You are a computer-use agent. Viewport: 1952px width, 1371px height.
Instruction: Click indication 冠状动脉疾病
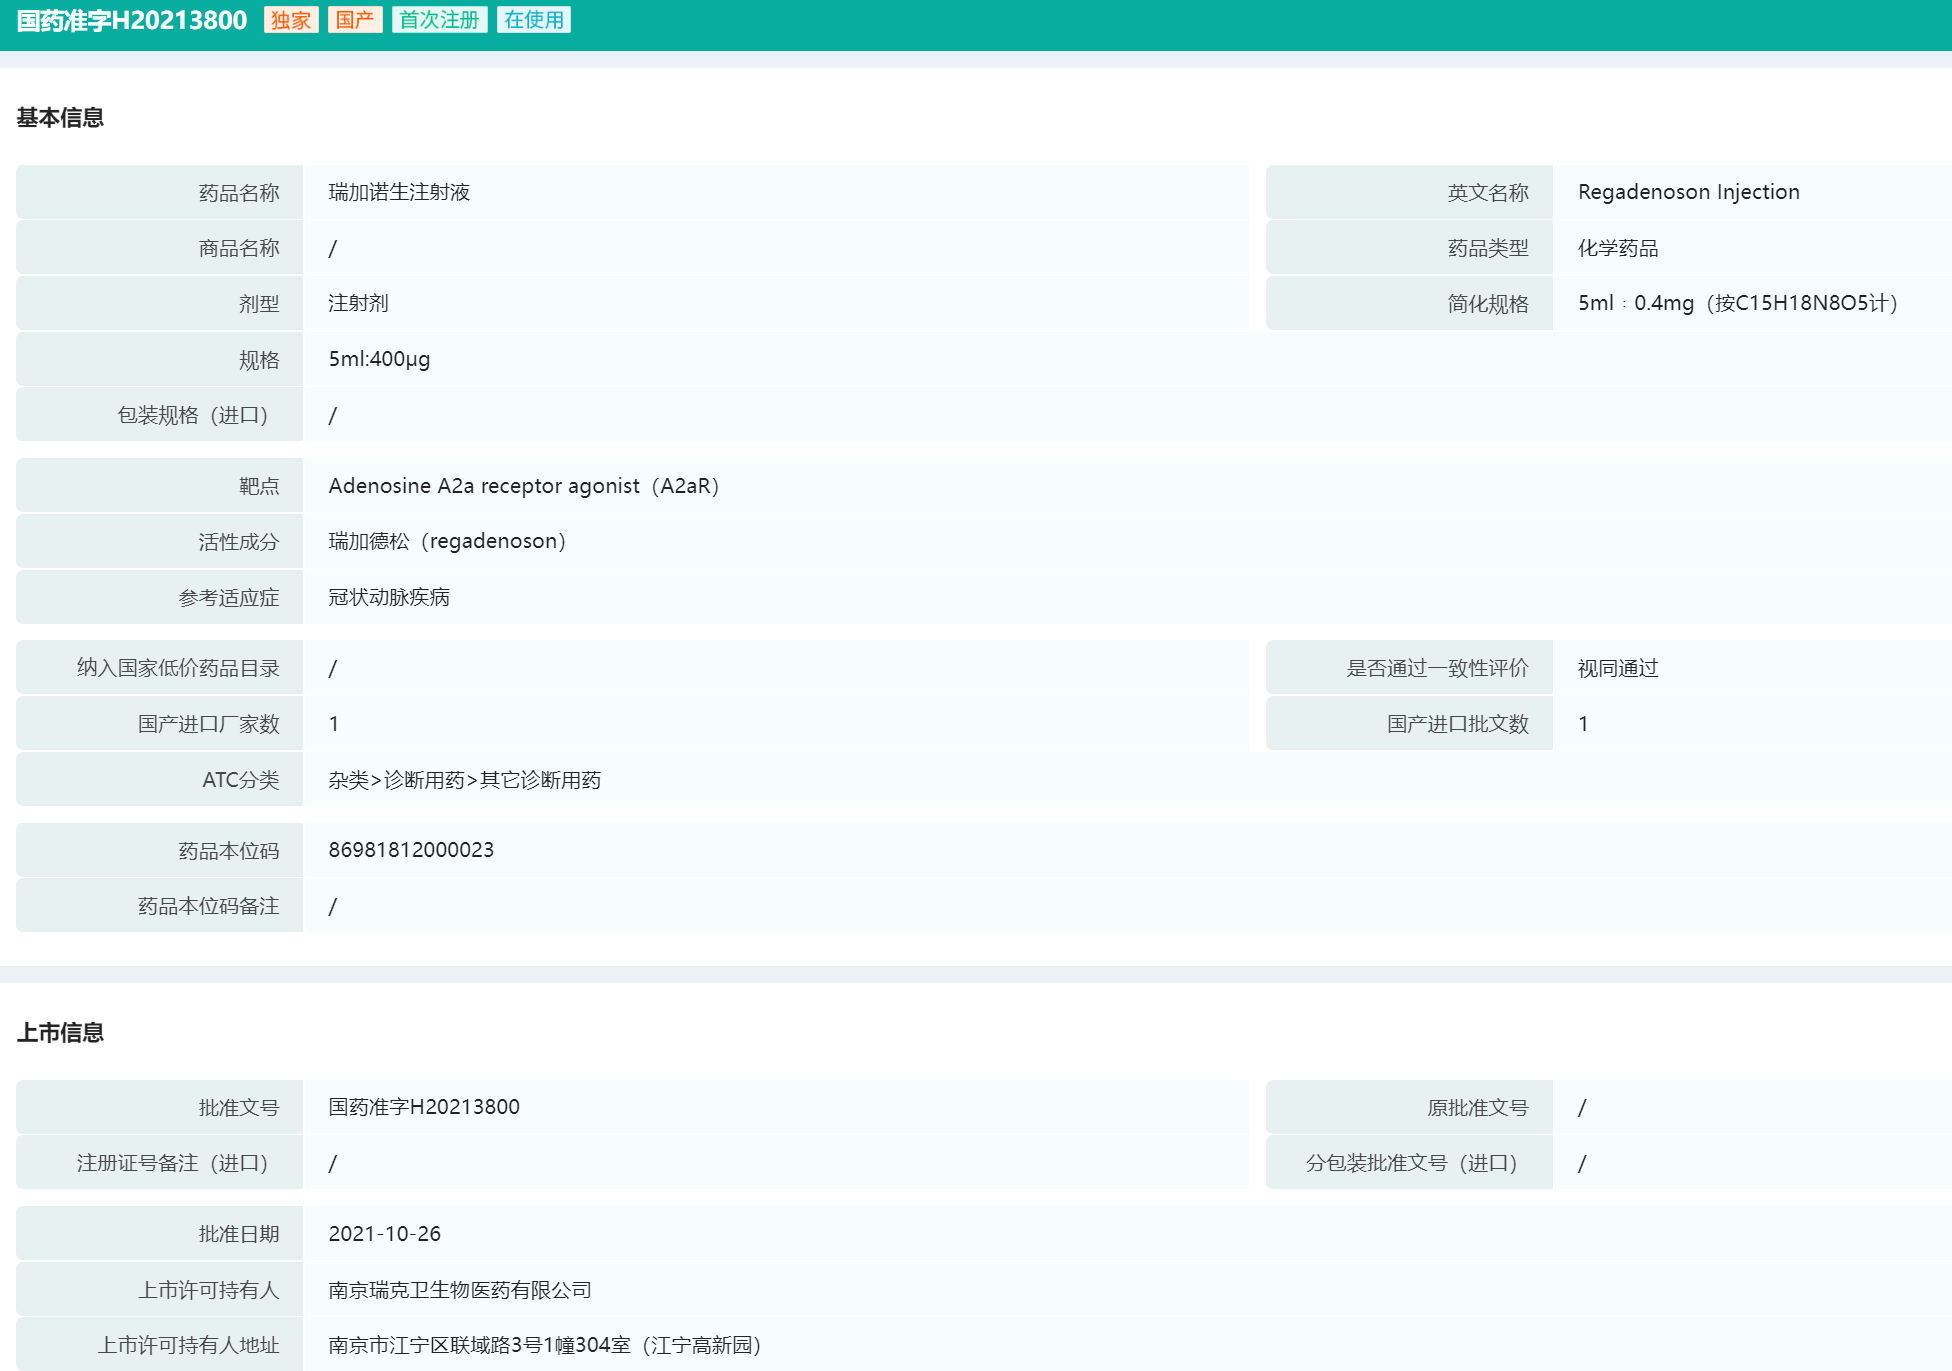(x=389, y=597)
